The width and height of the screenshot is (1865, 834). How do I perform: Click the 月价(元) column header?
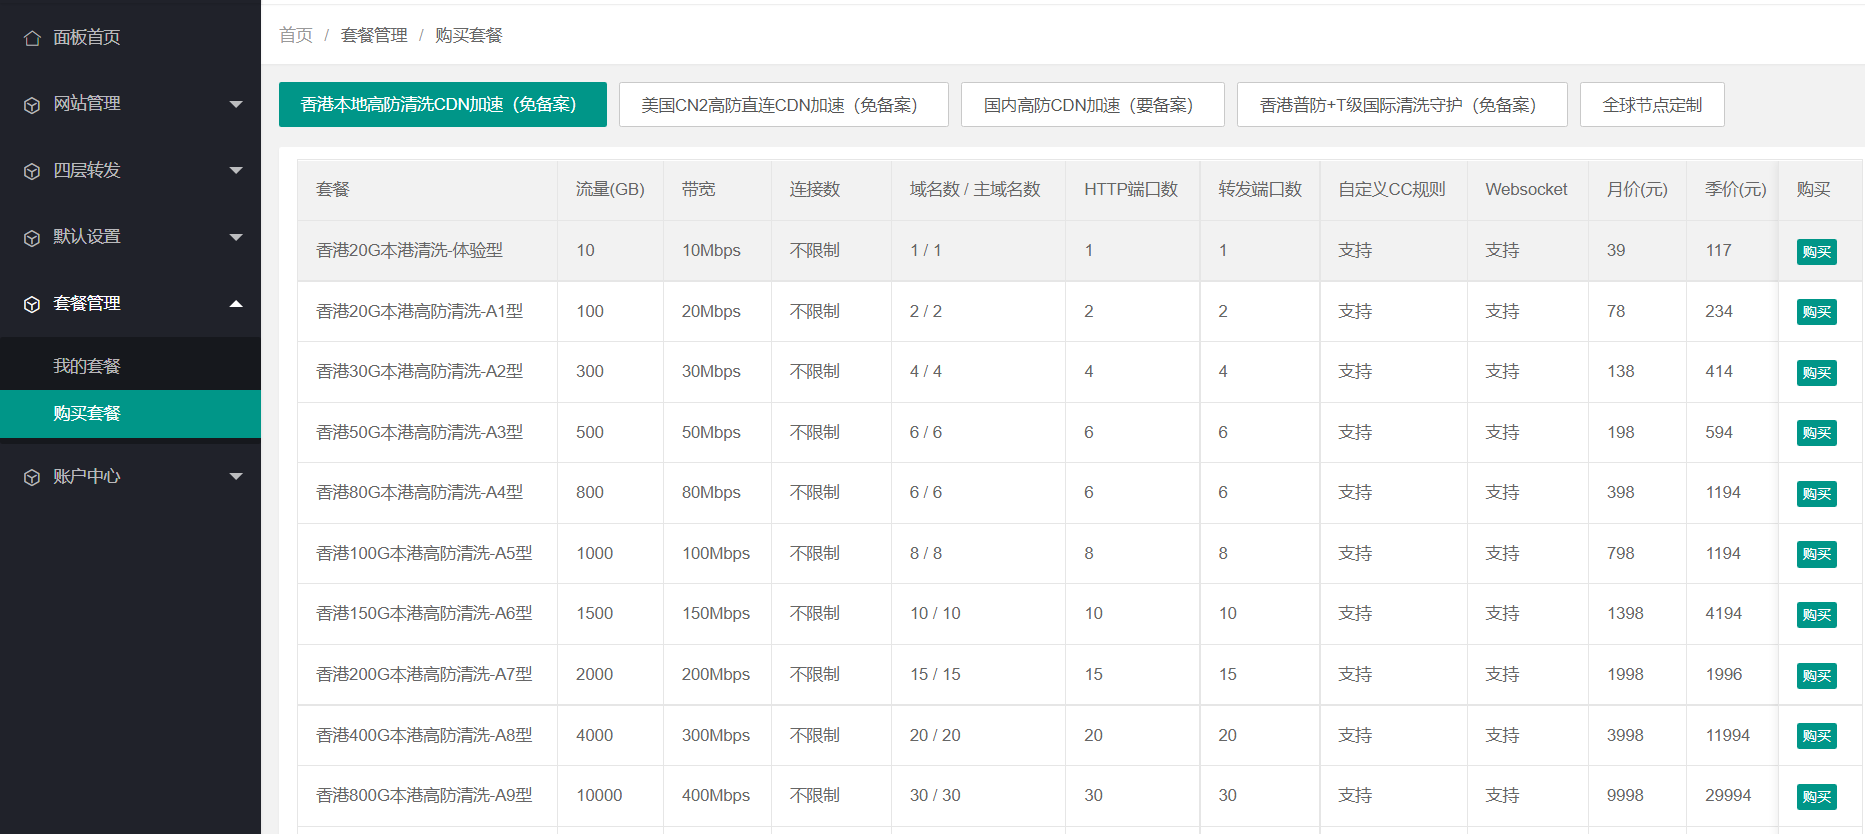click(x=1637, y=189)
